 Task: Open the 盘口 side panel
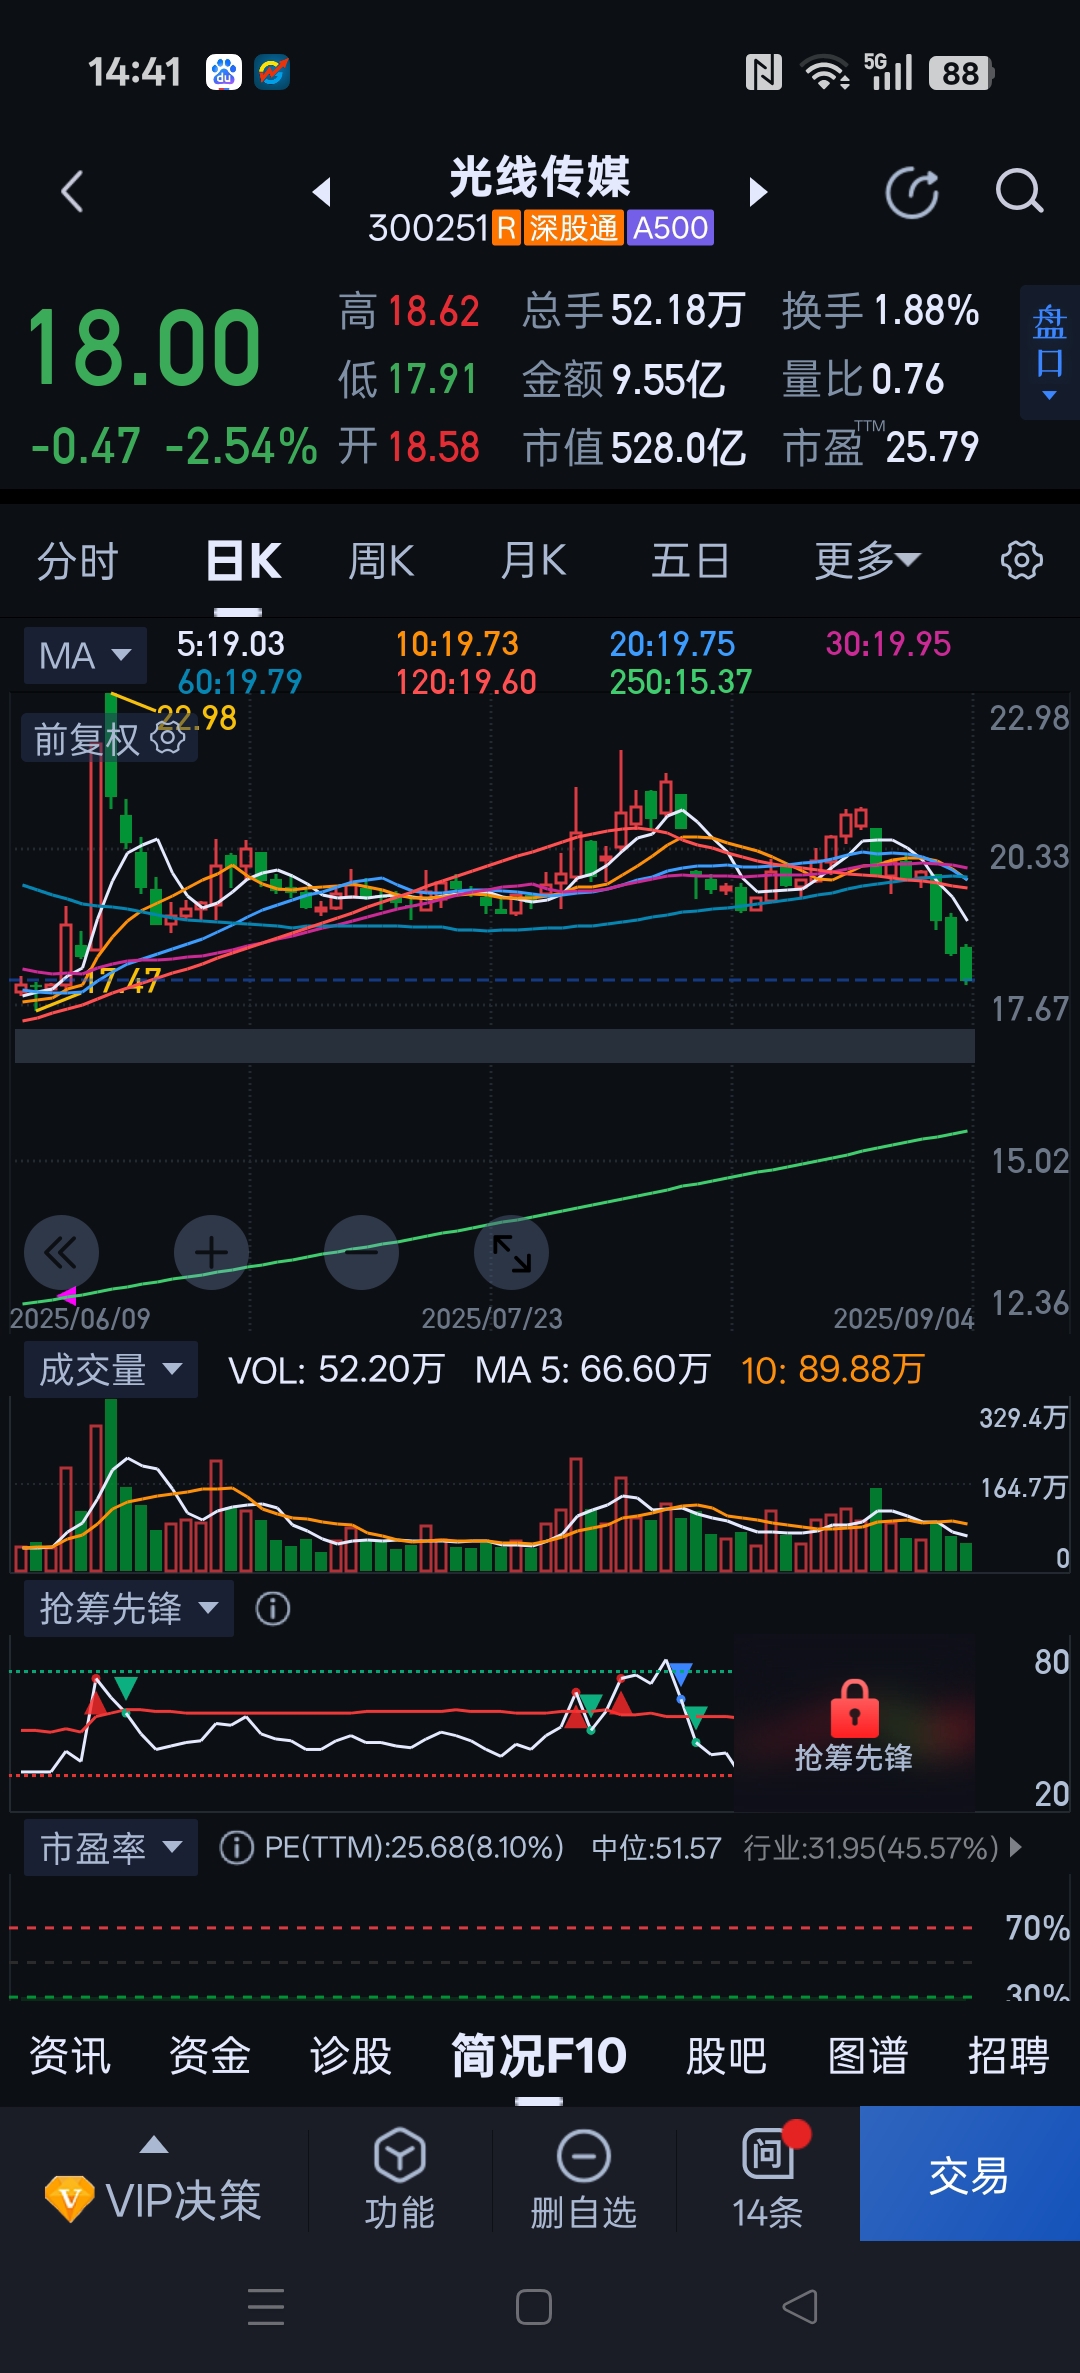[1049, 352]
